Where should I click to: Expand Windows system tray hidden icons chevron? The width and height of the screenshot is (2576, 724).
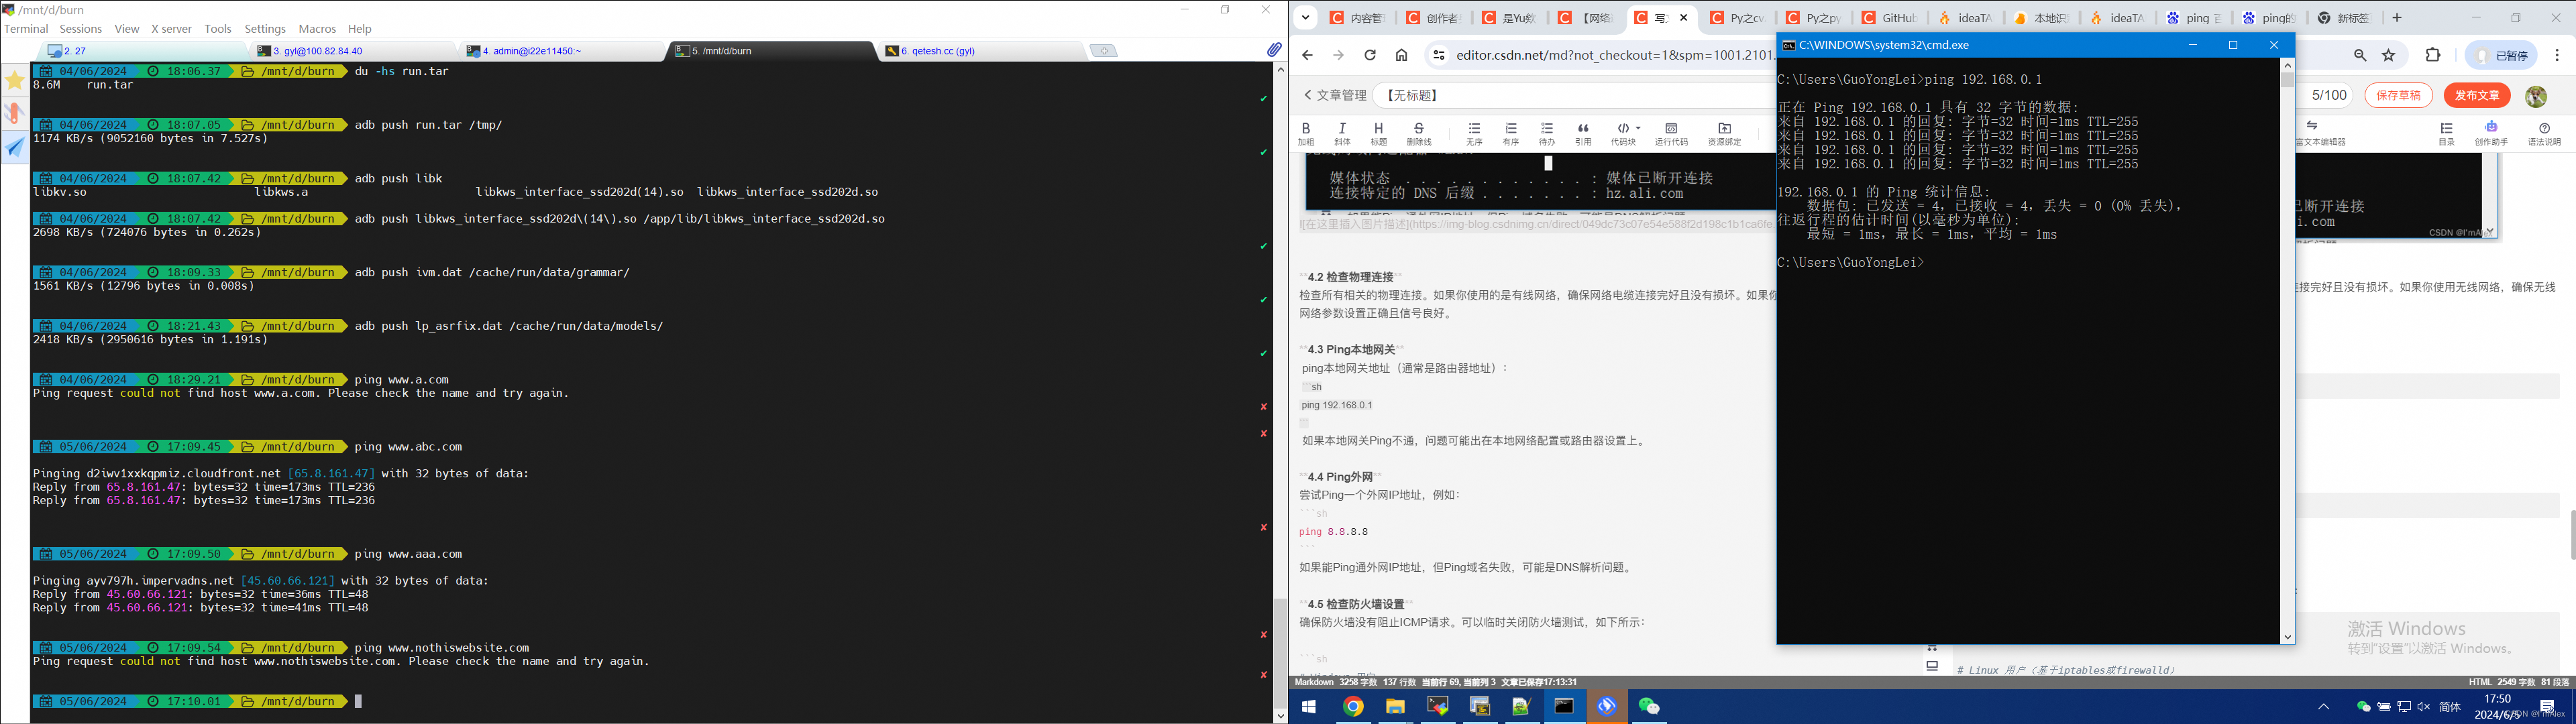tap(2323, 707)
